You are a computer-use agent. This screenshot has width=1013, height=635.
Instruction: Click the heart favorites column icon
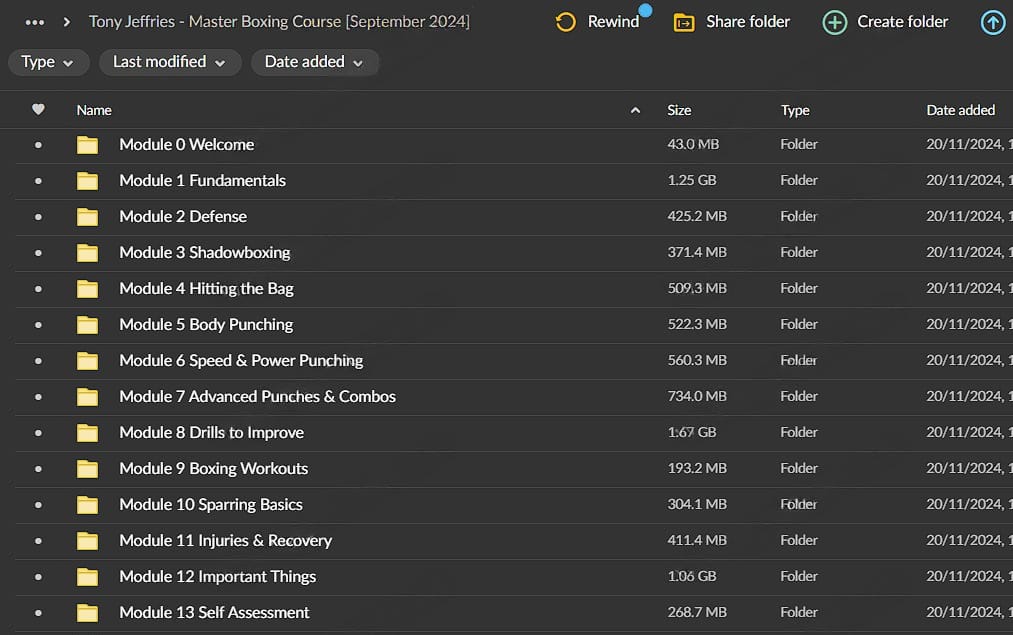pos(38,110)
